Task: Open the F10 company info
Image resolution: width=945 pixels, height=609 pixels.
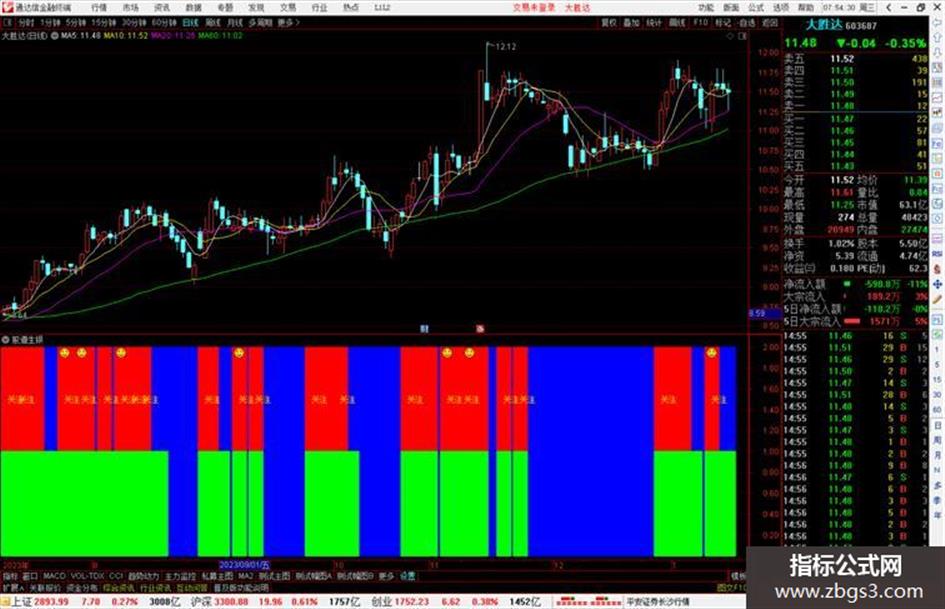Action: [700, 22]
